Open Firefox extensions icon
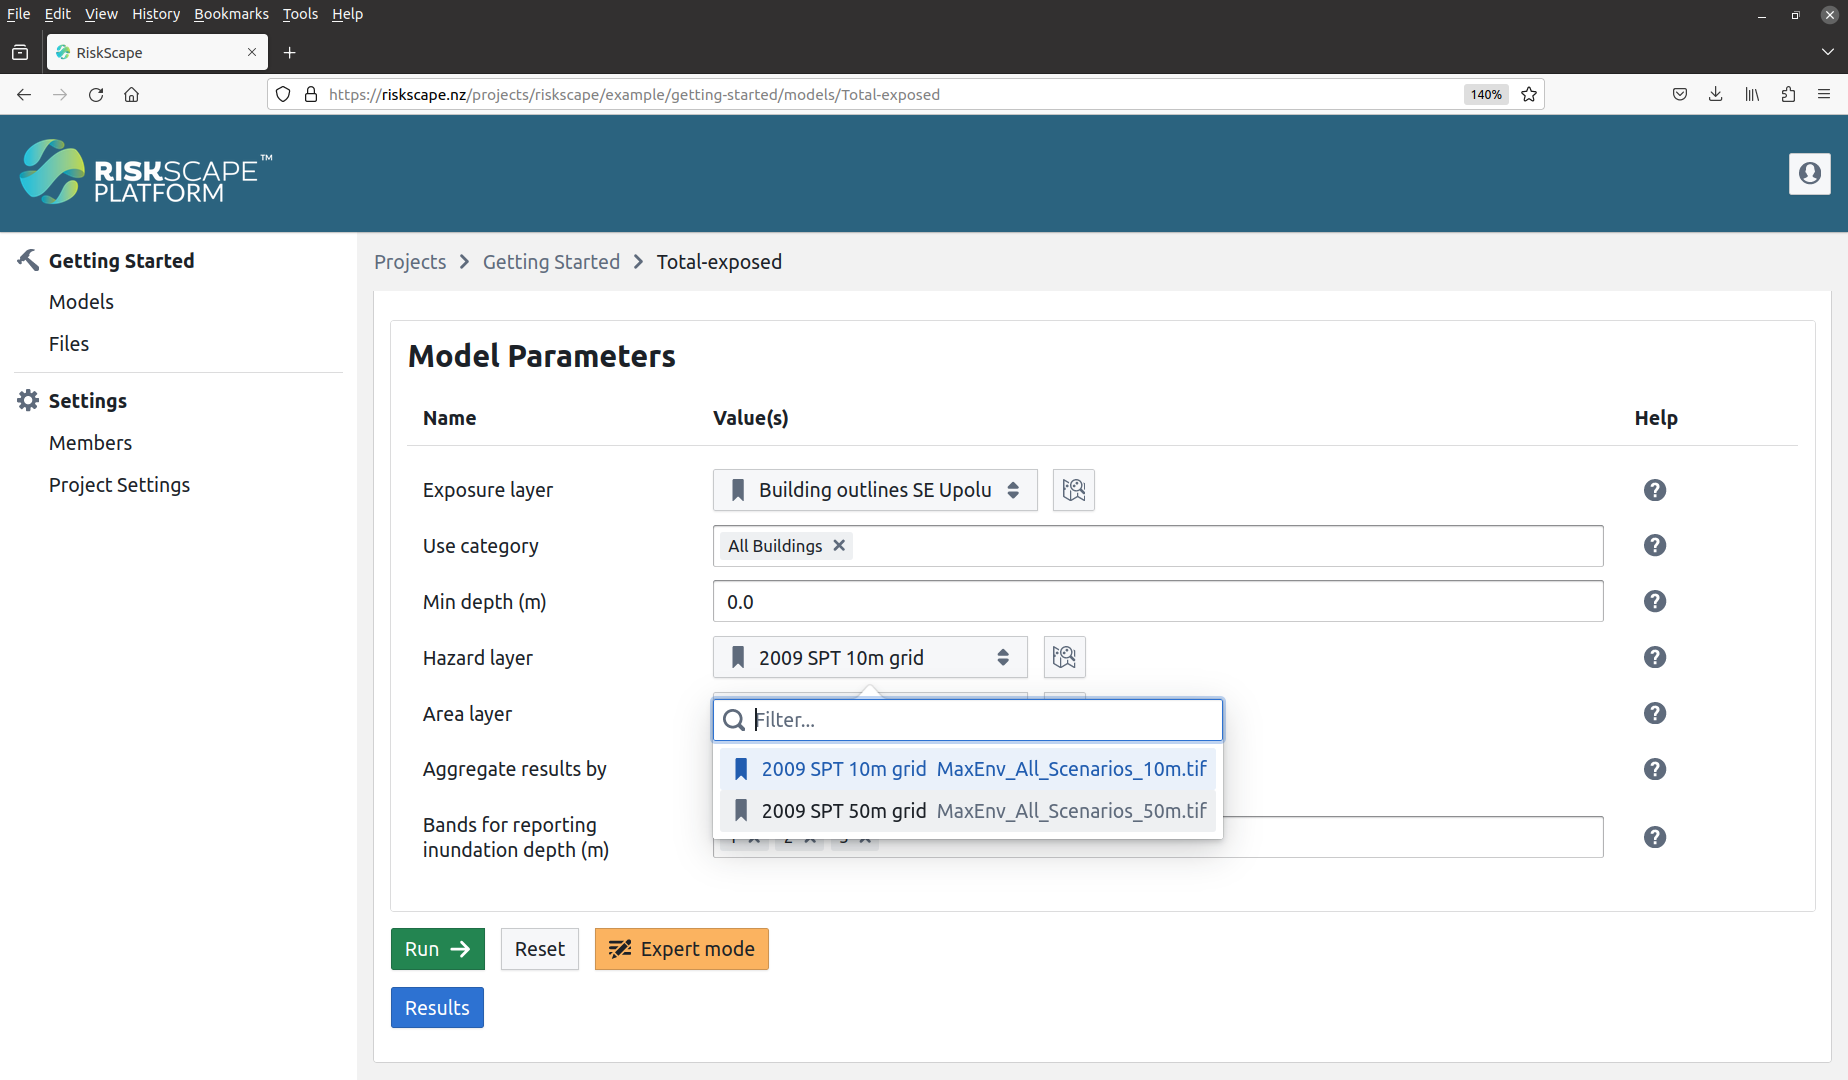 pyautogui.click(x=1788, y=94)
